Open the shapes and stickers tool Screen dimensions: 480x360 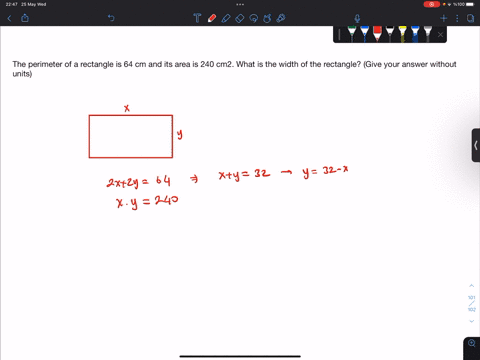tap(267, 18)
